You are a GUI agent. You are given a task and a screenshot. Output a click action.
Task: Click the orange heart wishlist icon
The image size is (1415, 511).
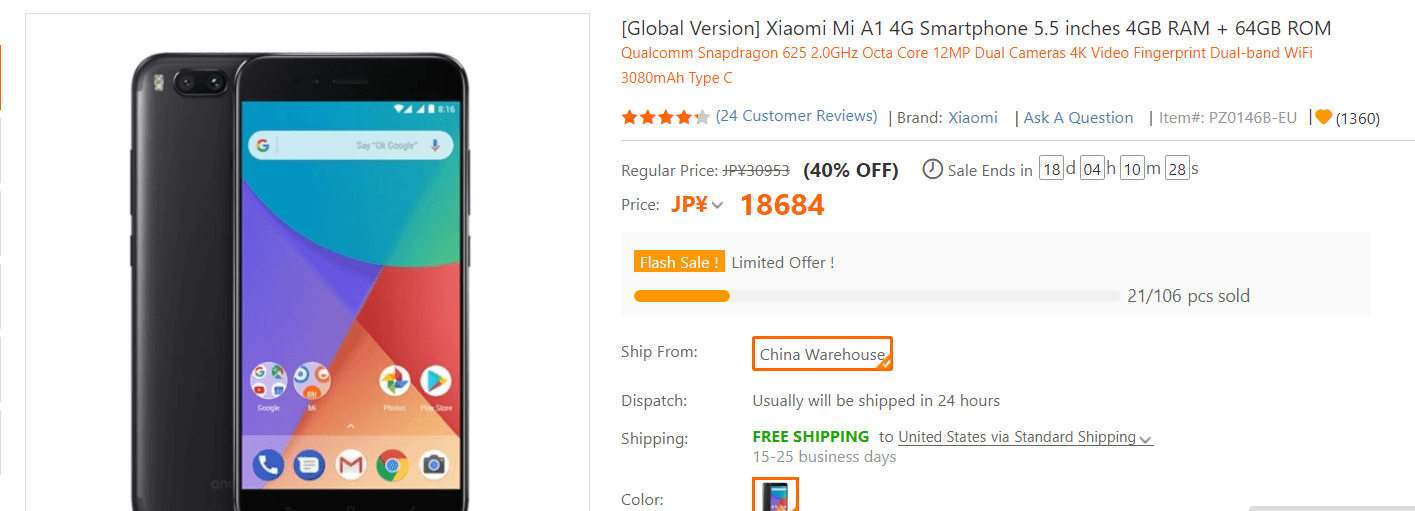pos(1324,118)
